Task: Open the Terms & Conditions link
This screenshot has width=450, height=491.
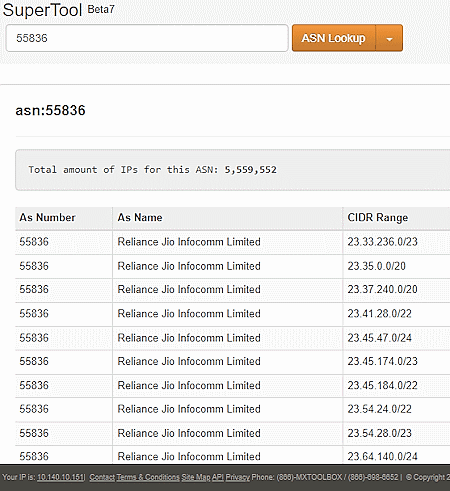Action: pyautogui.click(x=148, y=477)
